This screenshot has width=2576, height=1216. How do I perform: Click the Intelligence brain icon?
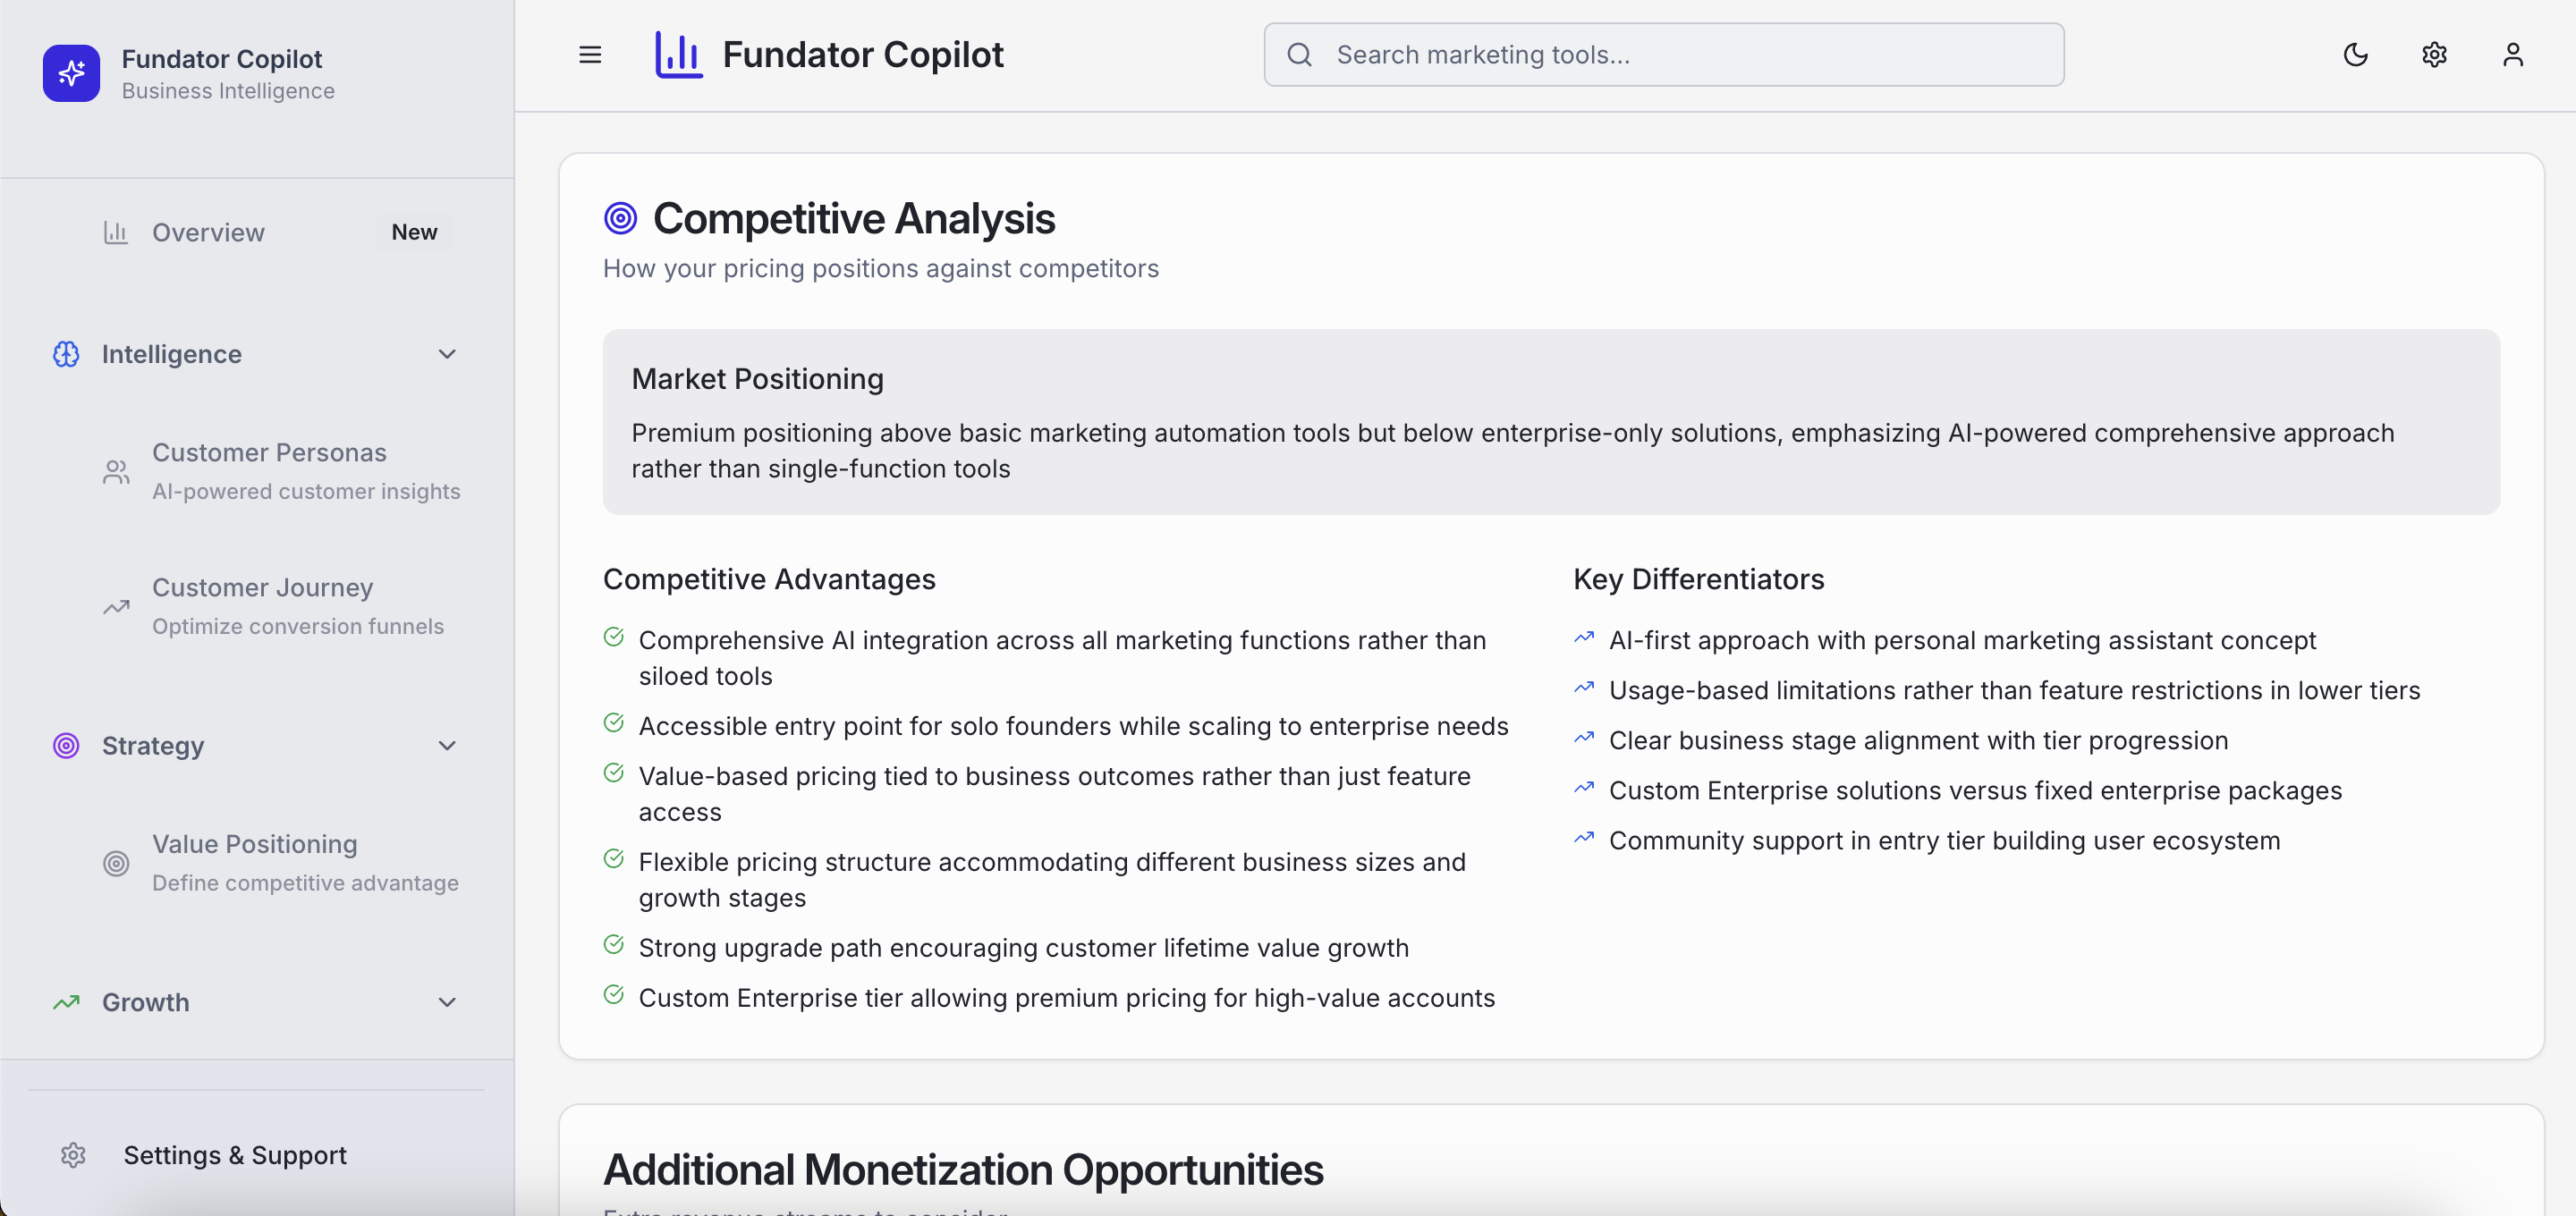coord(66,354)
